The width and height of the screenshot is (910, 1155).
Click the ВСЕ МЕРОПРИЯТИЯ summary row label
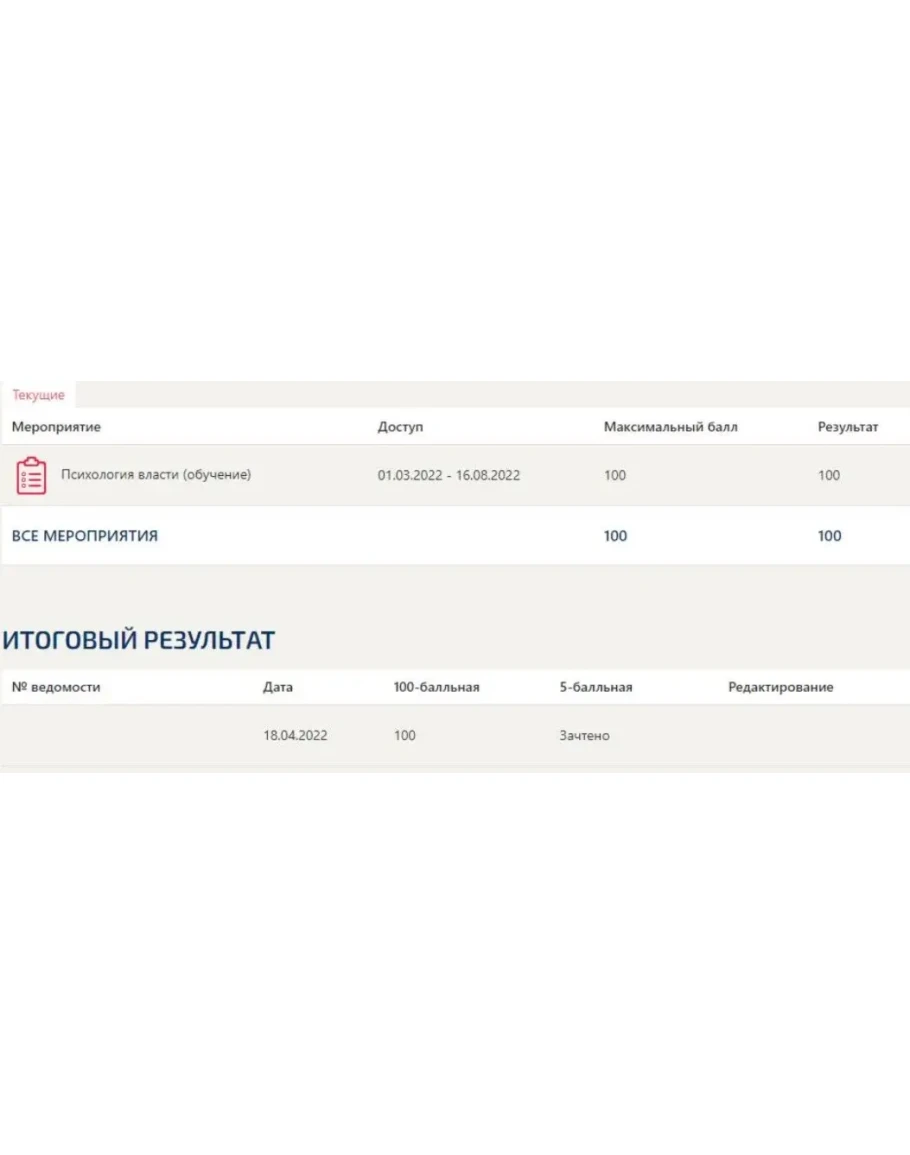[85, 536]
